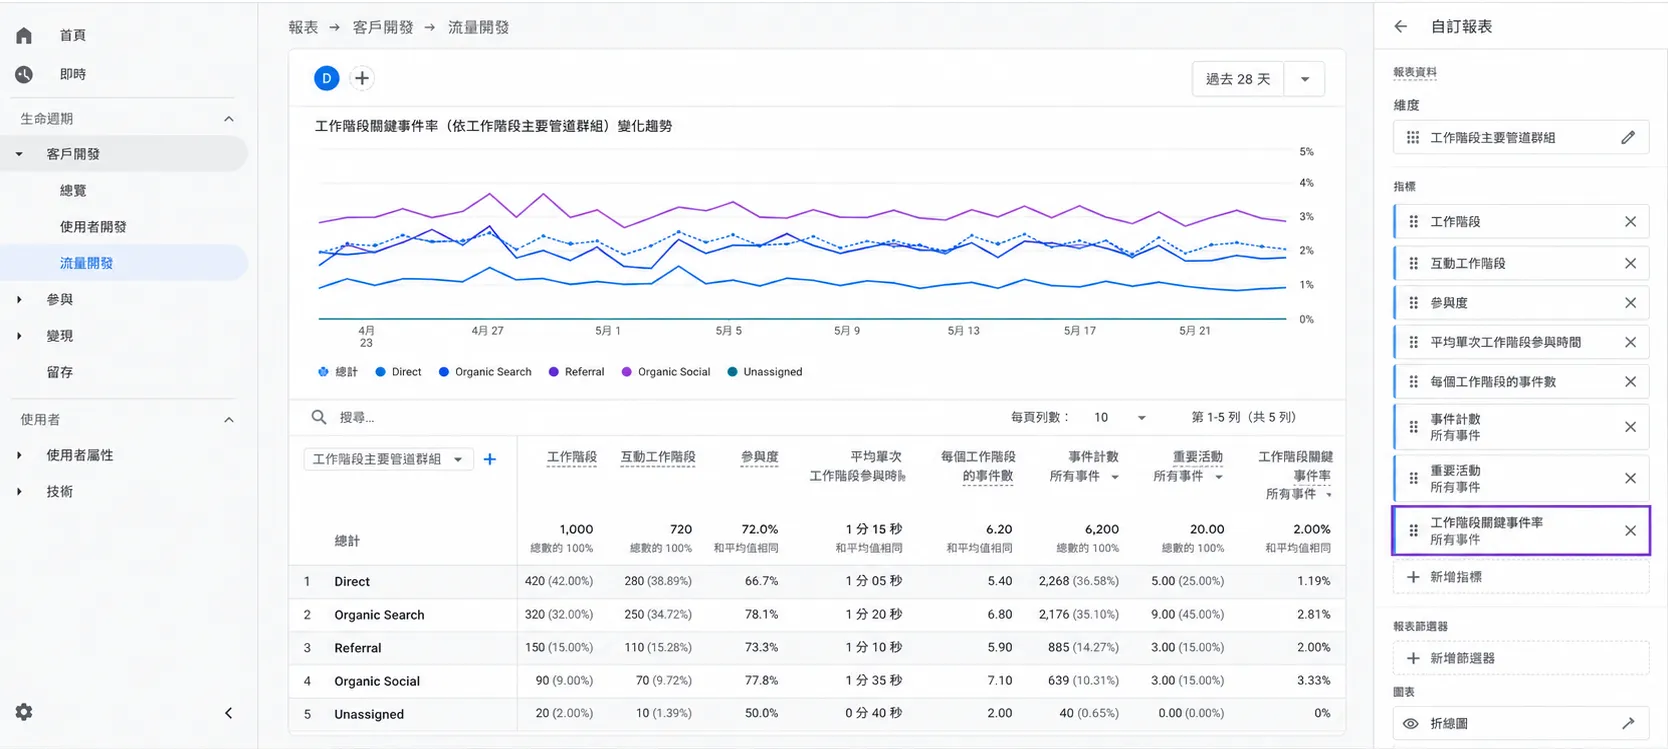The width and height of the screenshot is (1668, 749).
Task: Open 使用者開發 report
Action: coord(93,227)
